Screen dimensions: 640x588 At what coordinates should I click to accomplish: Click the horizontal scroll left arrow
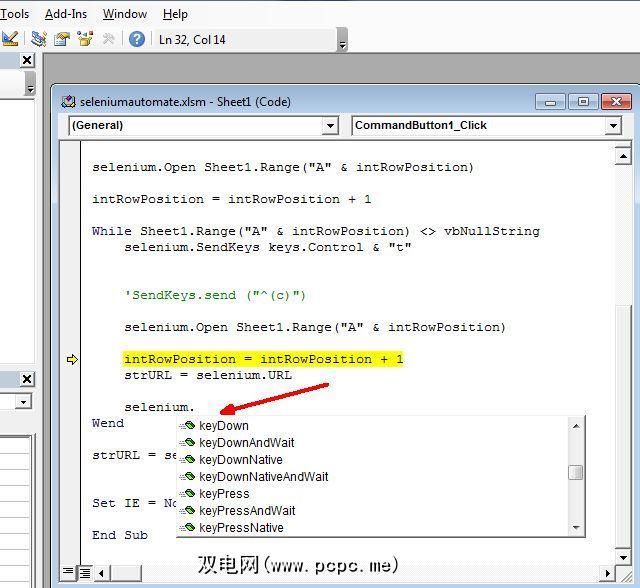click(101, 573)
